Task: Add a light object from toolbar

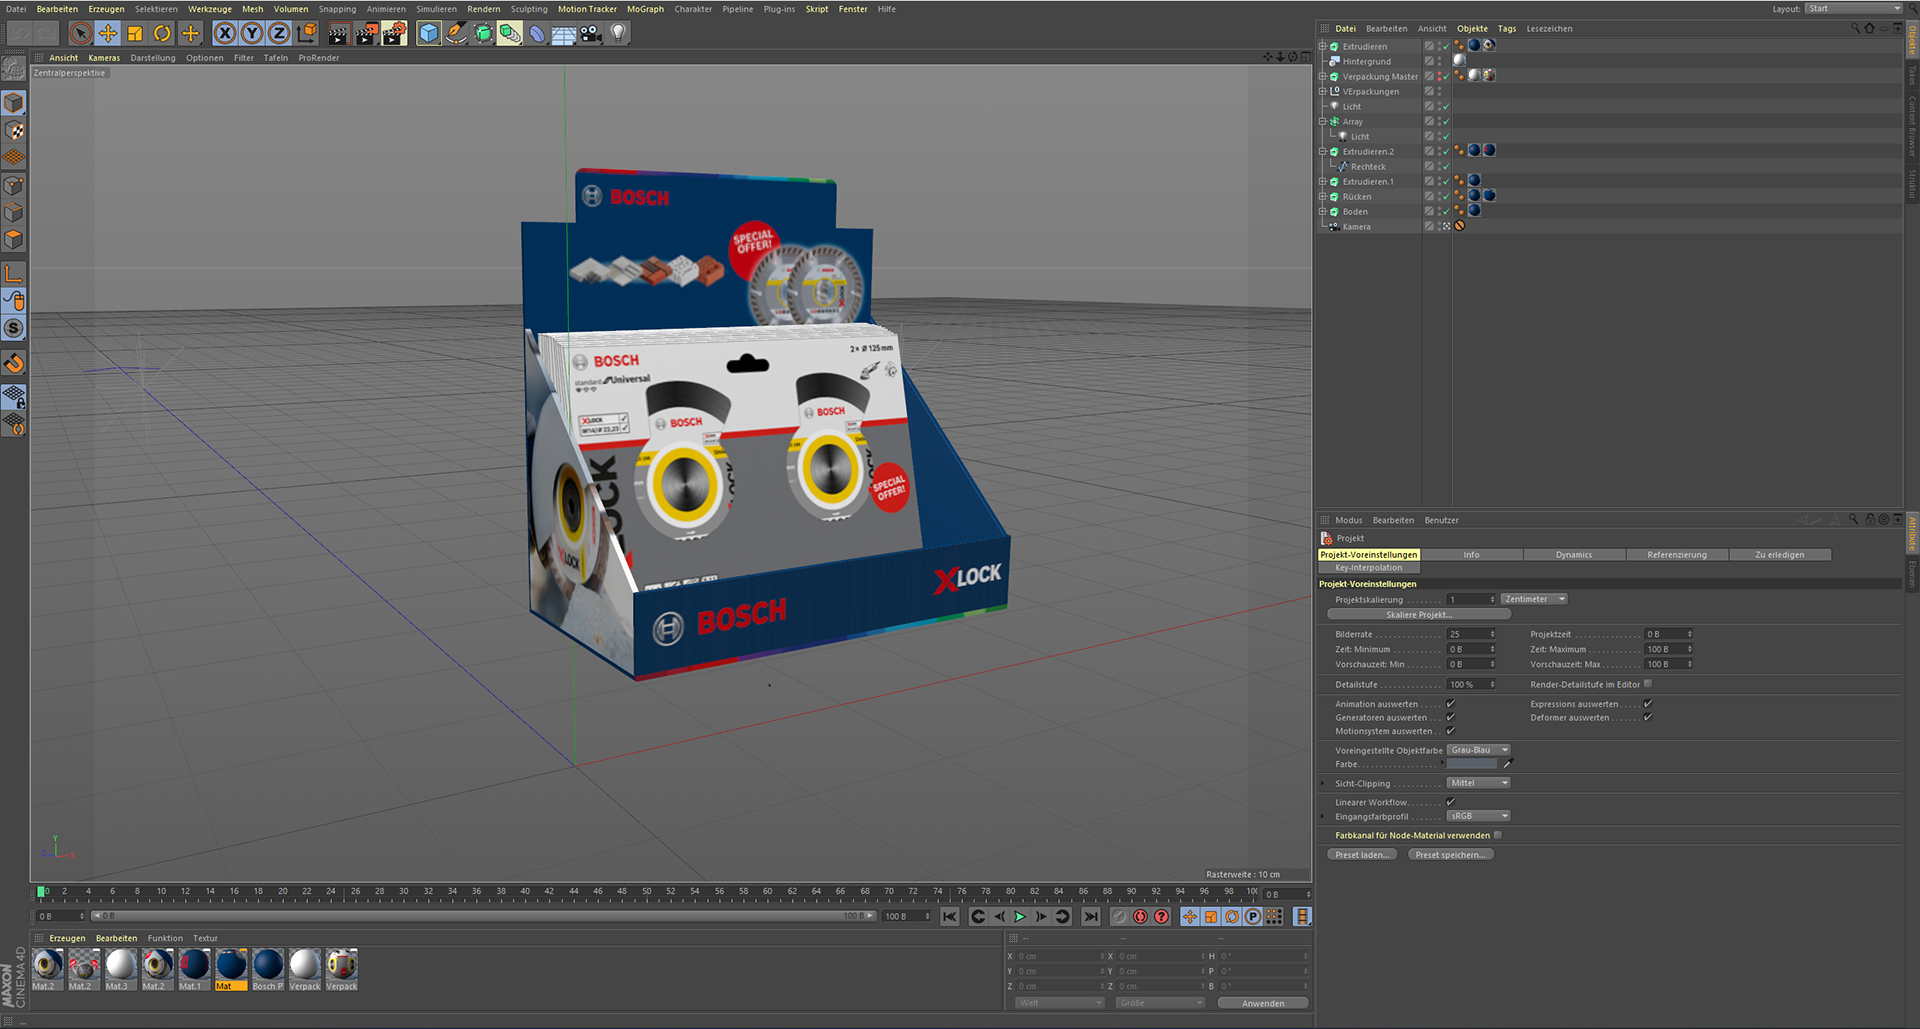Action: pyautogui.click(x=618, y=33)
